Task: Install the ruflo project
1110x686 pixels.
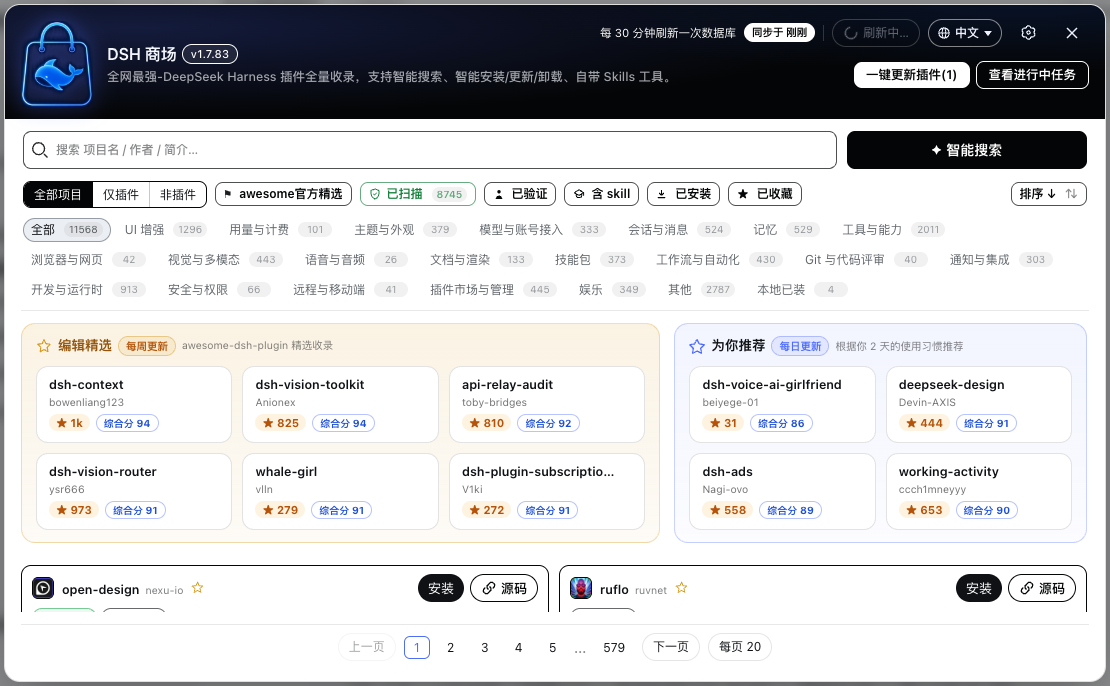Action: [x=978, y=588]
